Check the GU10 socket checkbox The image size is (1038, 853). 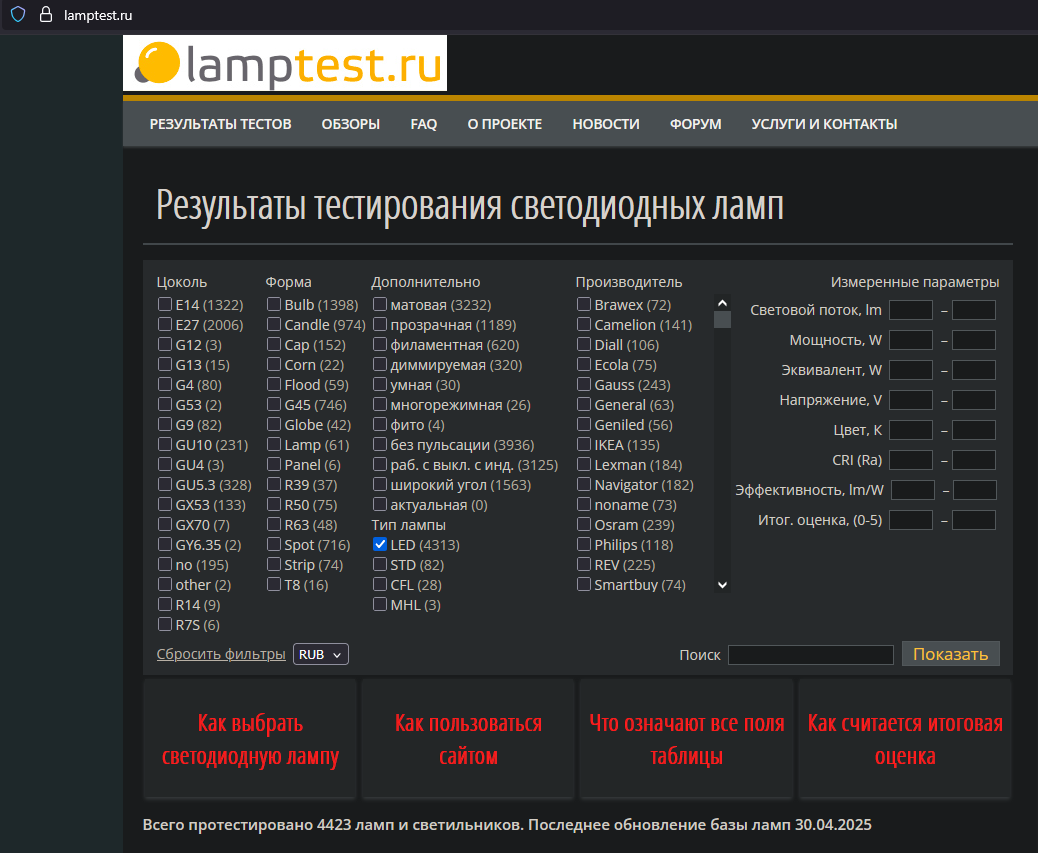[x=165, y=444]
